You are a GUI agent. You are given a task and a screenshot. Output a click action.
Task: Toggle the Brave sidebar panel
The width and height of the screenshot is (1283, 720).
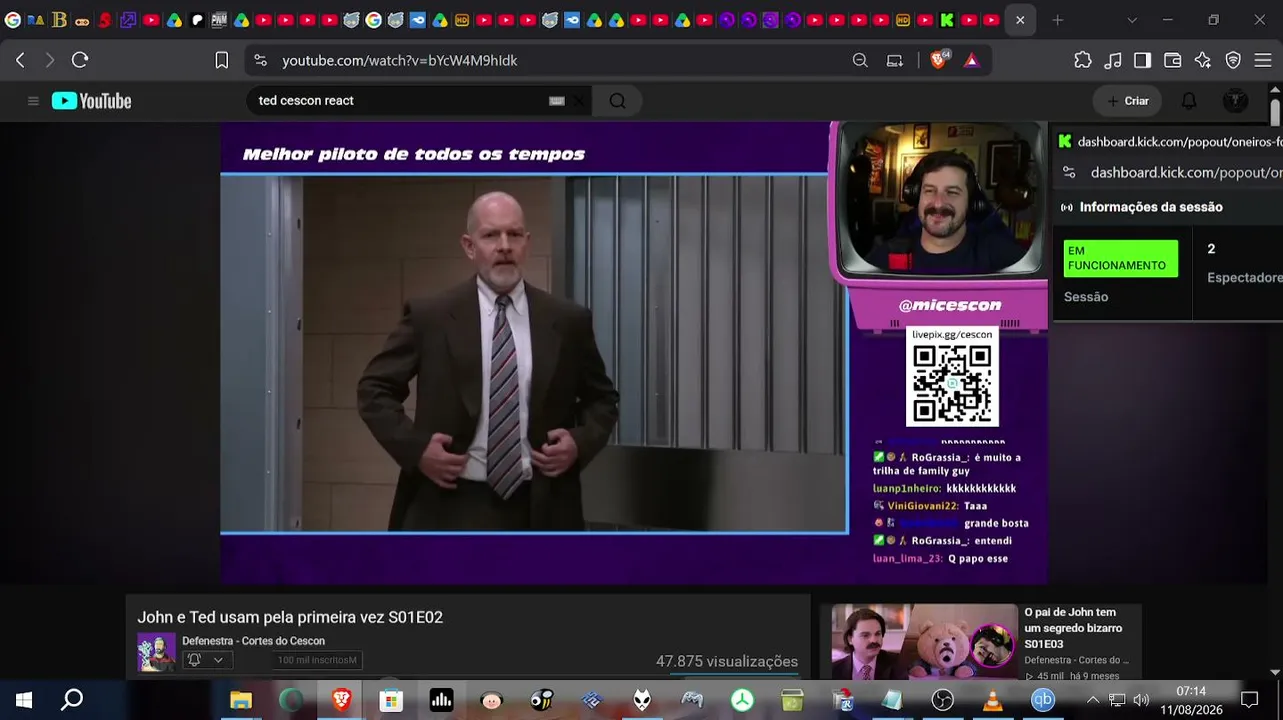click(x=1142, y=60)
